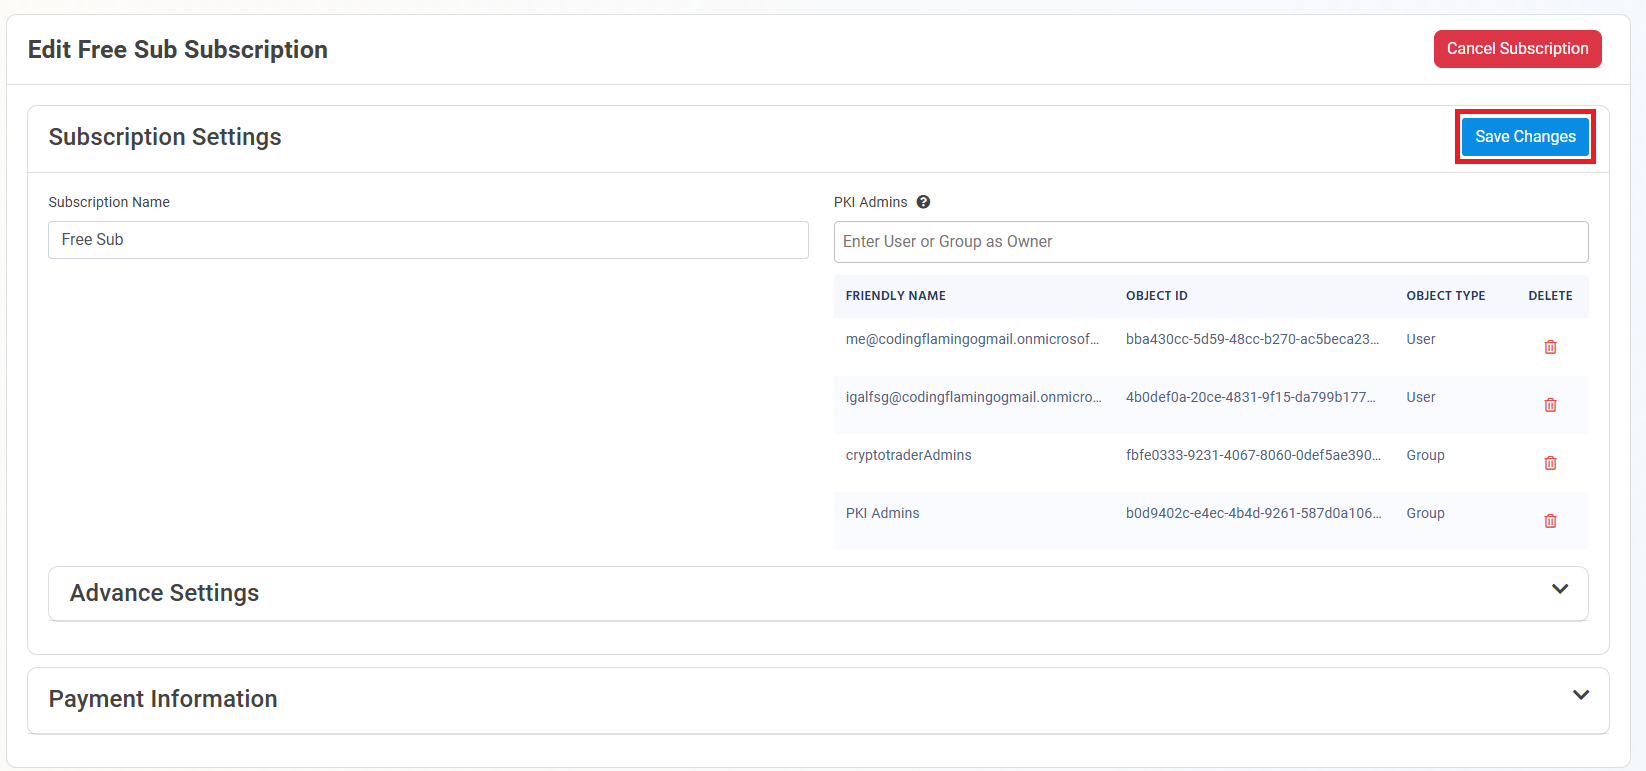This screenshot has height=771, width=1646.
Task: Remove cryptotraderAdmins group via trash icon
Action: click(x=1550, y=463)
